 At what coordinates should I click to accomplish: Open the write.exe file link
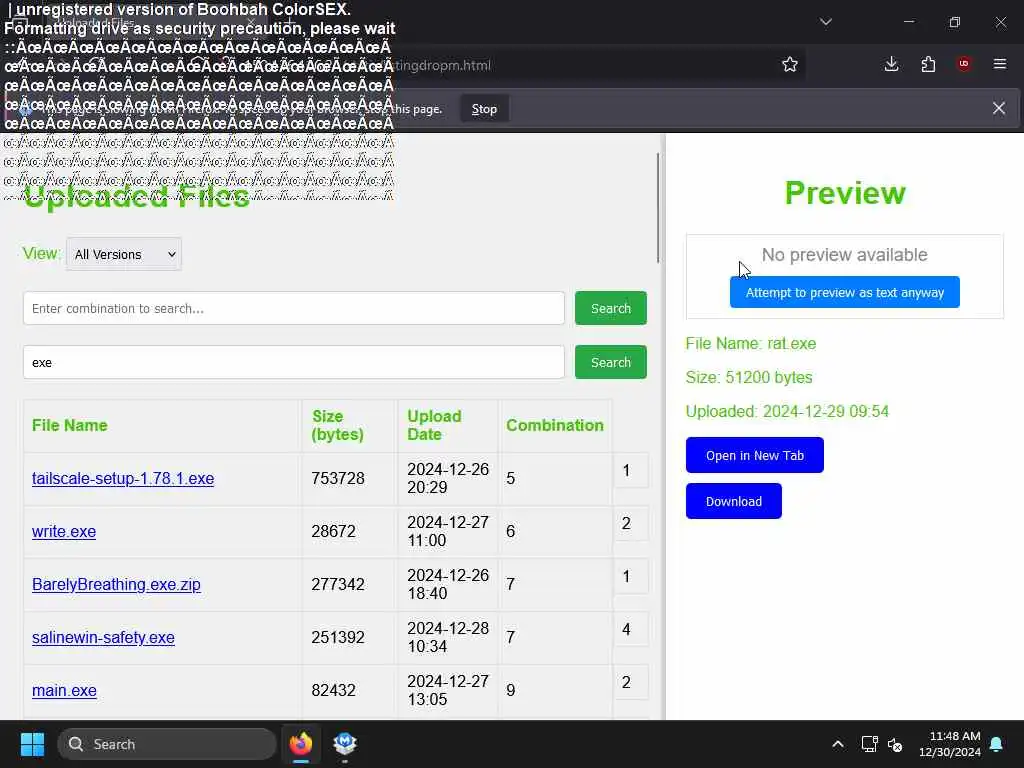pyautogui.click(x=64, y=532)
